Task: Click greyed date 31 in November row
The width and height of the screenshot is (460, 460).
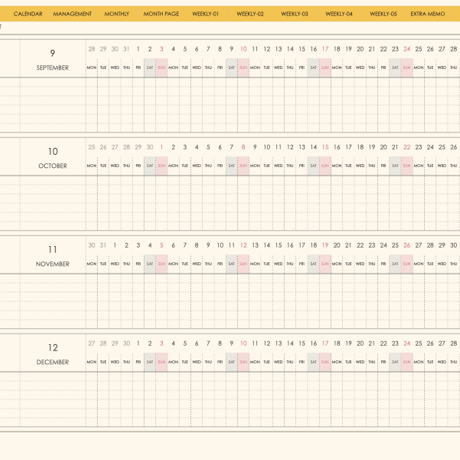Action: point(103,245)
